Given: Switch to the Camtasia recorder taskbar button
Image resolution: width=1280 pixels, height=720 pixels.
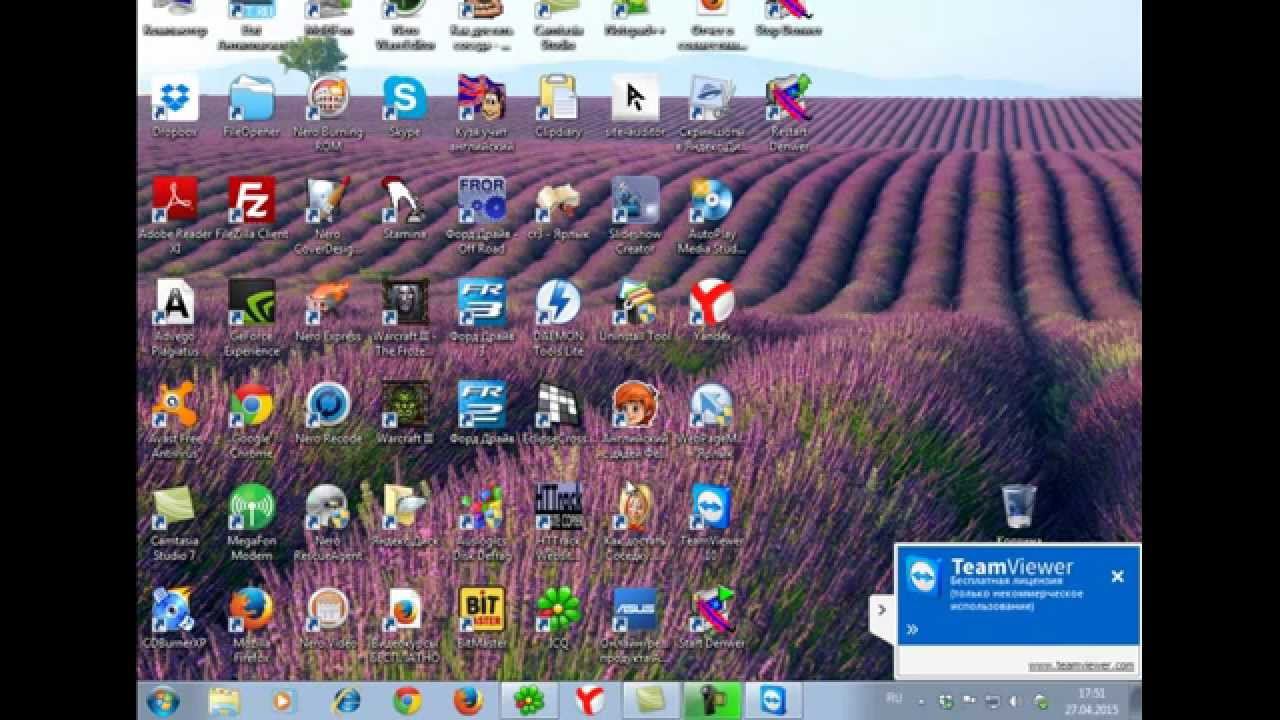Looking at the screenshot, I should pos(712,701).
